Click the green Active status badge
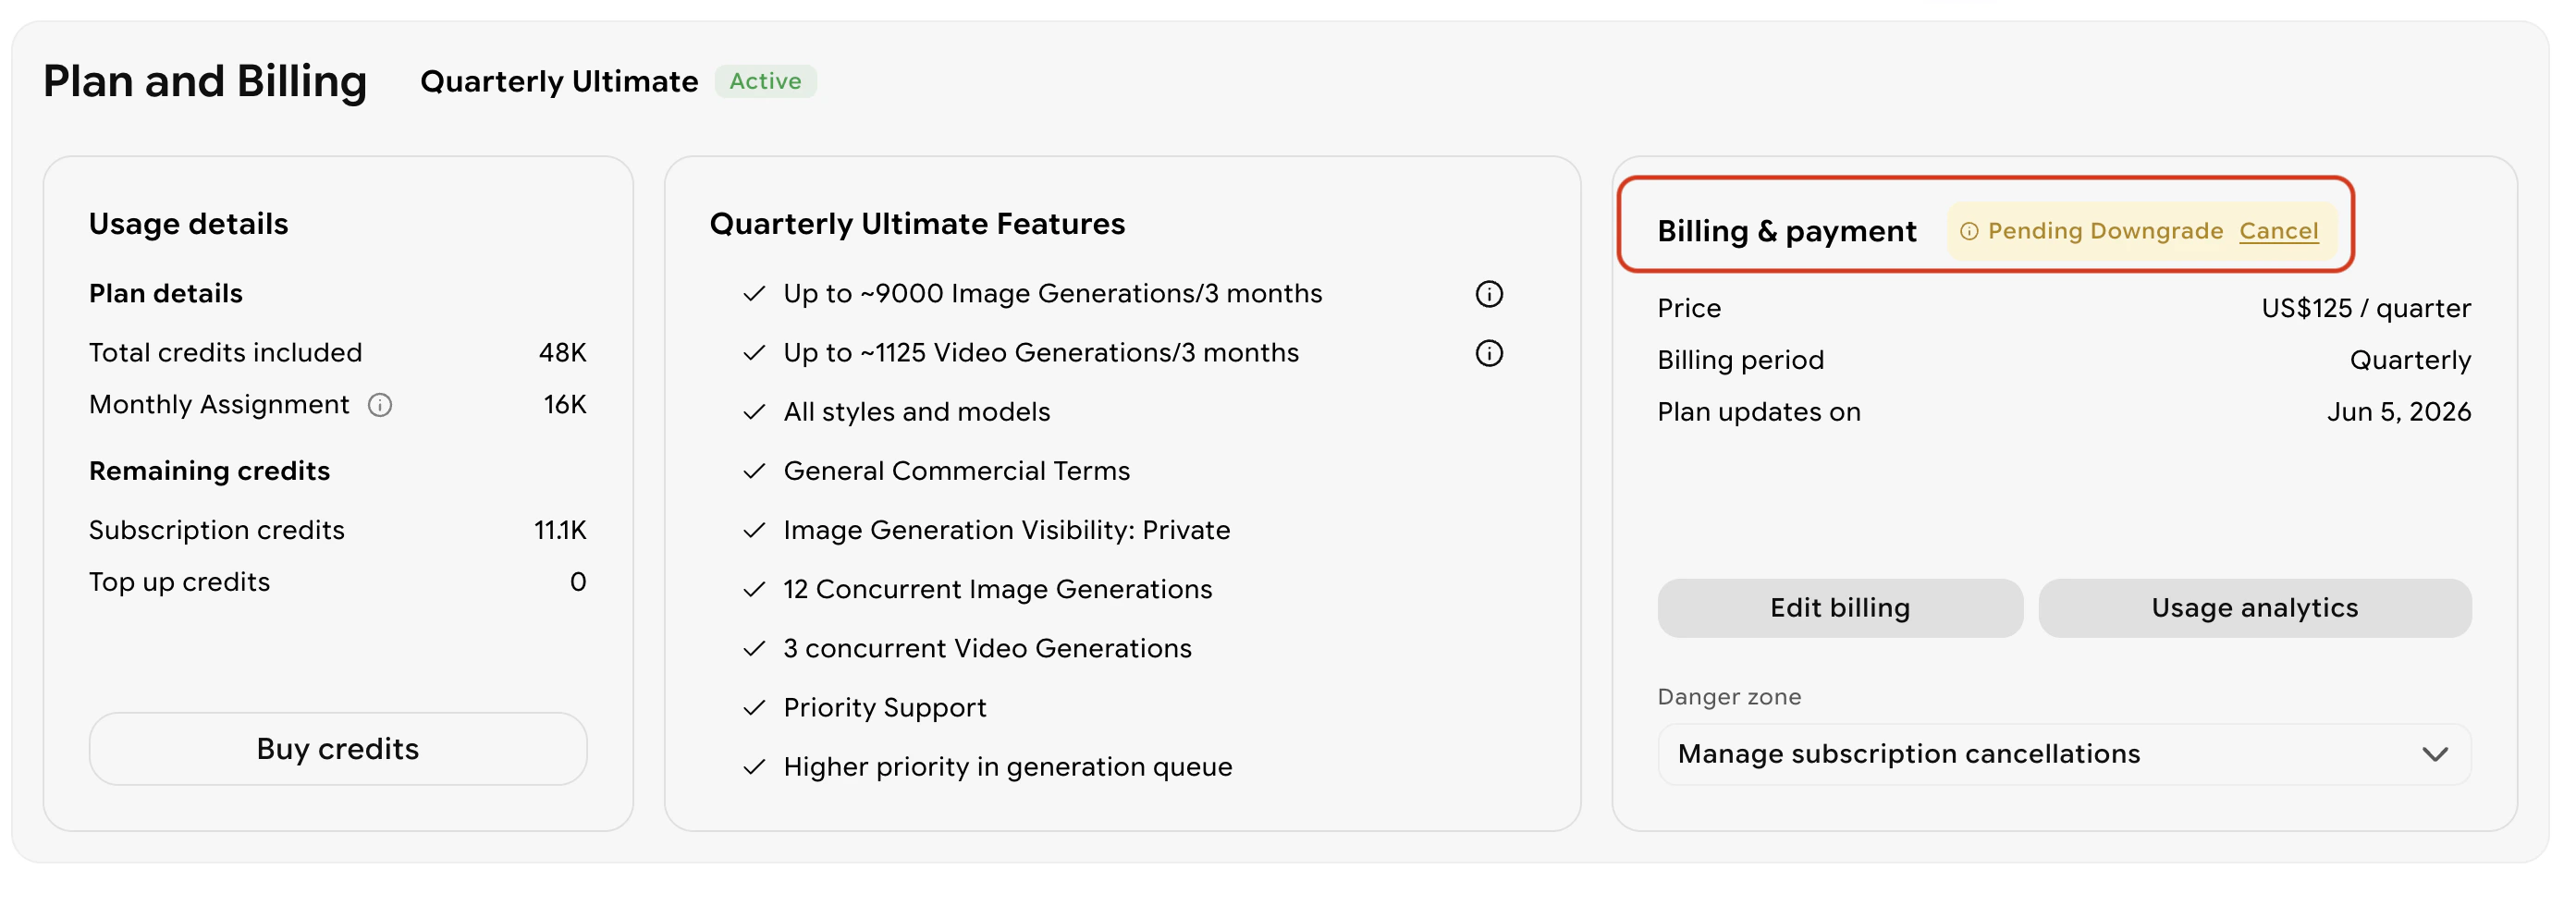 765,81
